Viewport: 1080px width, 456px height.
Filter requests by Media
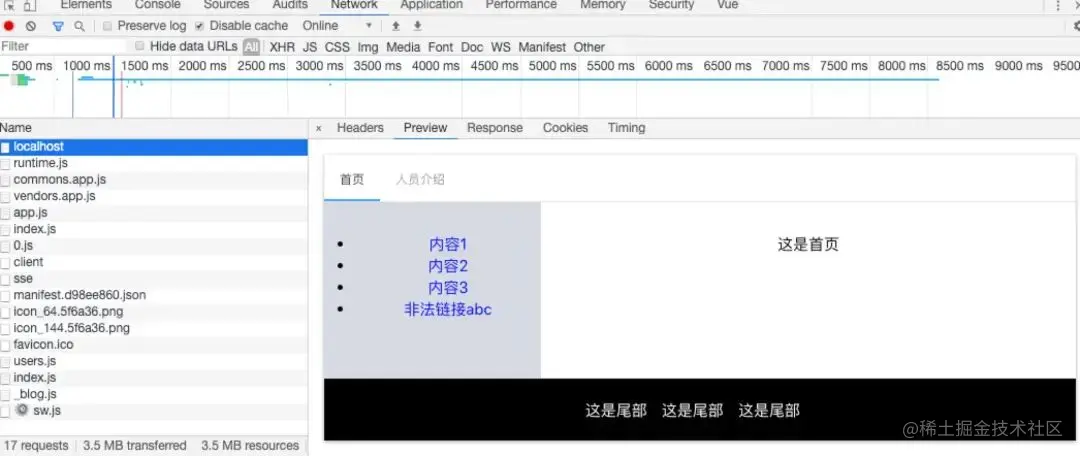tap(403, 47)
